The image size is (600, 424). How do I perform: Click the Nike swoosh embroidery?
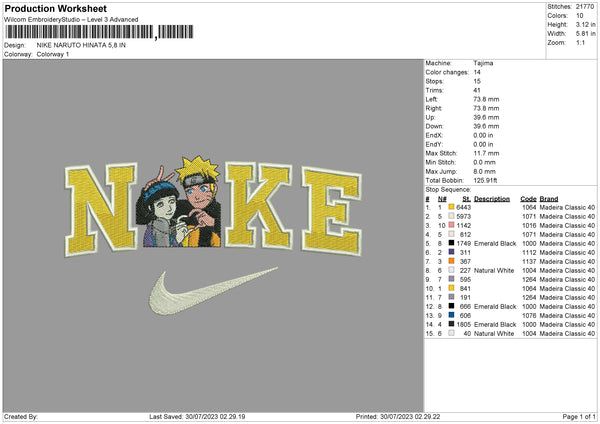tap(213, 291)
